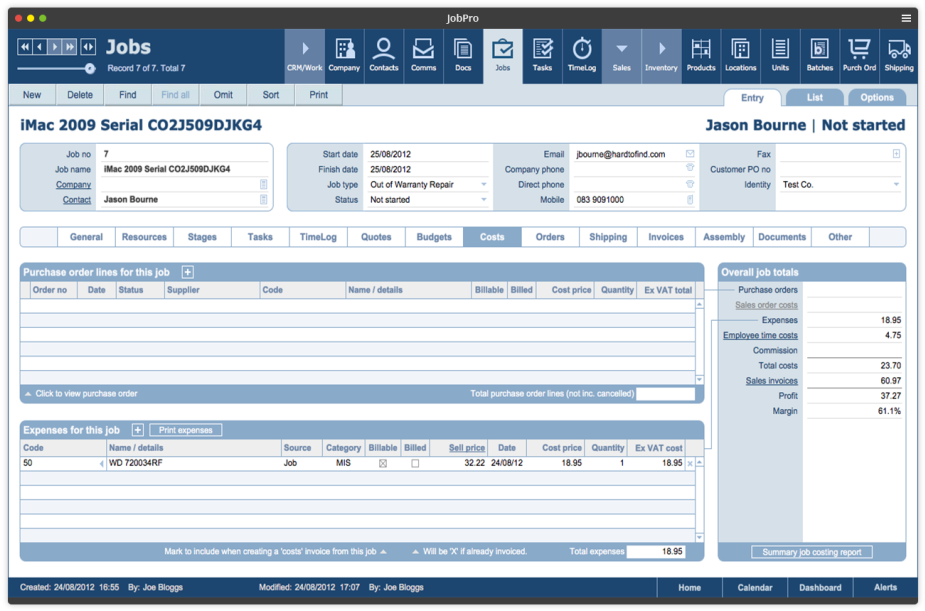Follow the Employee time costs link
925x611 pixels.
[x=760, y=336]
